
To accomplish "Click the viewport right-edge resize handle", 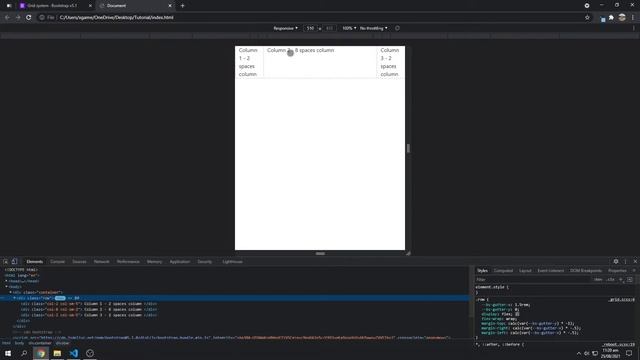I will [x=408, y=148].
